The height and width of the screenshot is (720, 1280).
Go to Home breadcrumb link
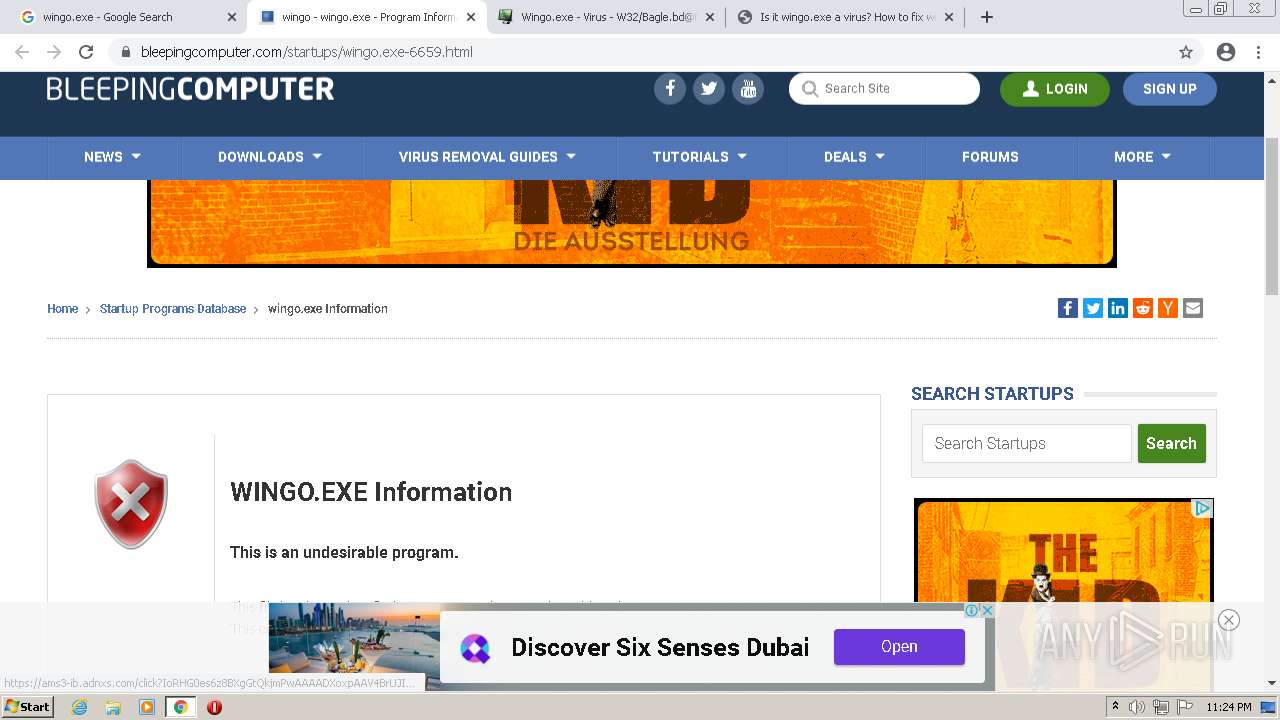click(x=62, y=309)
